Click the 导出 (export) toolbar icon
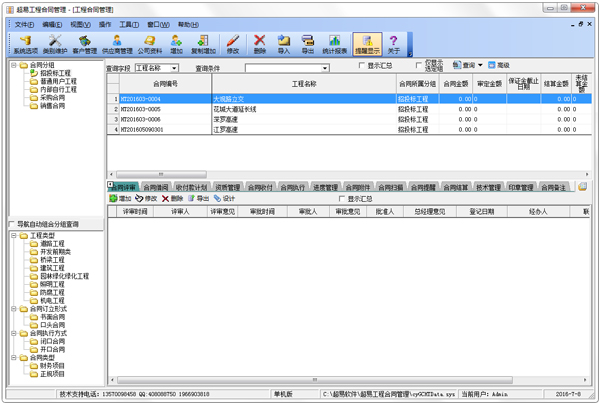This screenshot has height=404, width=600. point(308,44)
